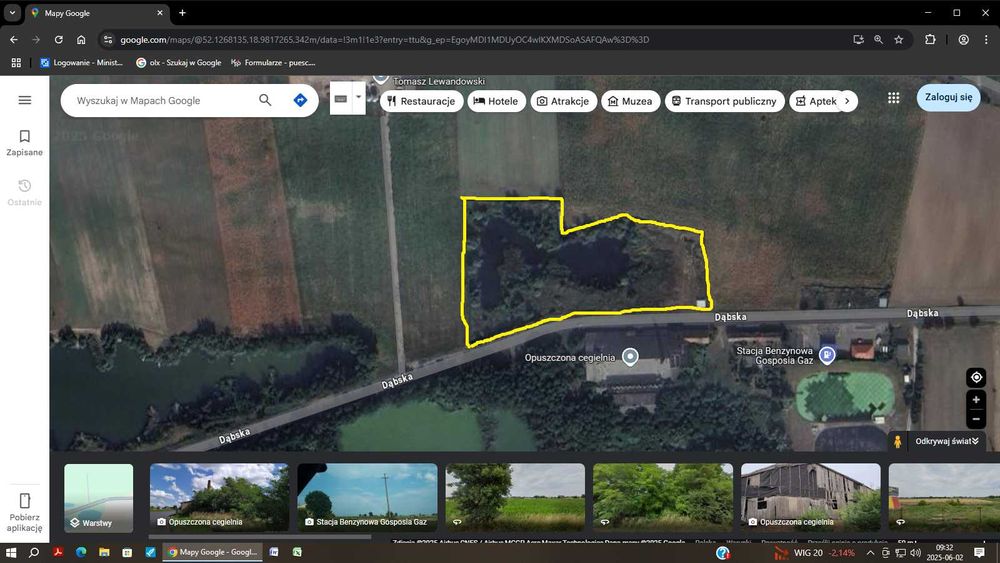Open Logowanie - Minist... bookmark
This screenshot has width=1000, height=563.
pos(82,62)
